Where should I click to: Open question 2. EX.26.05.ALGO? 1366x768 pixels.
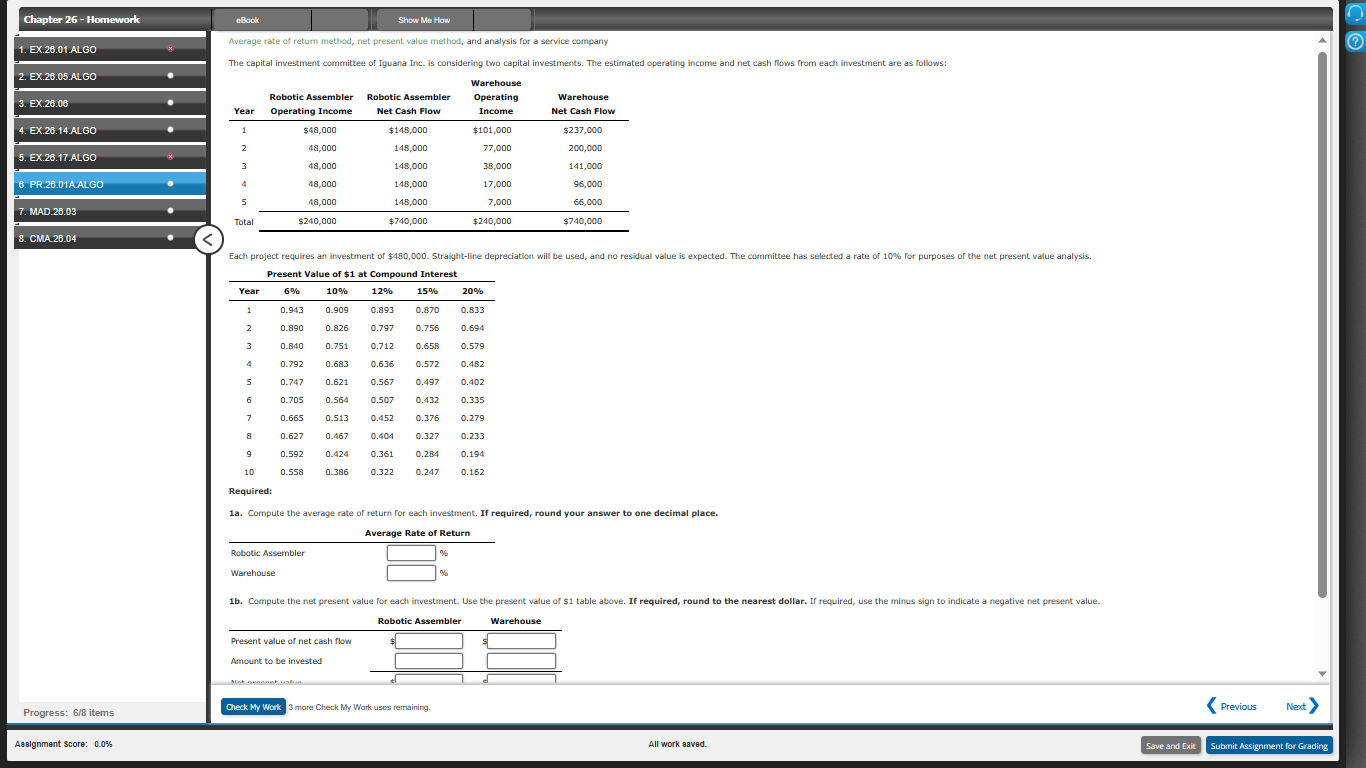112,75
